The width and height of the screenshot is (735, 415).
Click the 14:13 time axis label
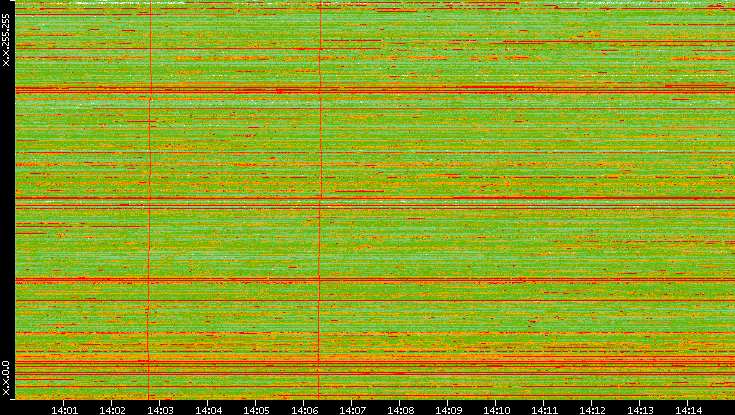pos(640,410)
